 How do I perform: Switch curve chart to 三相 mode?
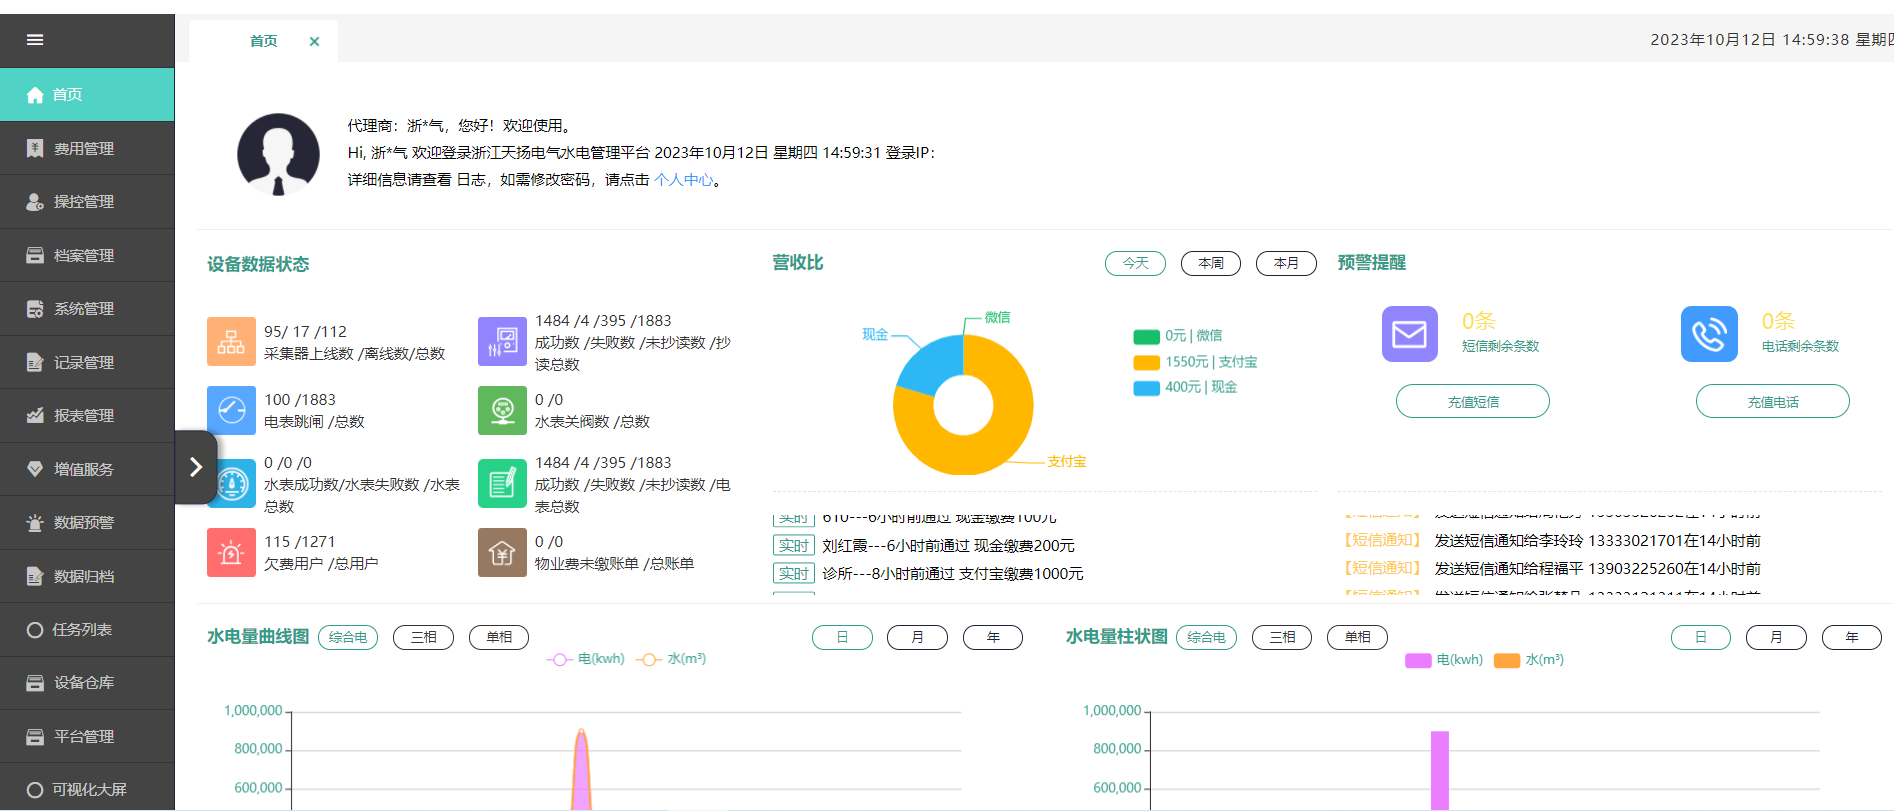[x=423, y=637]
